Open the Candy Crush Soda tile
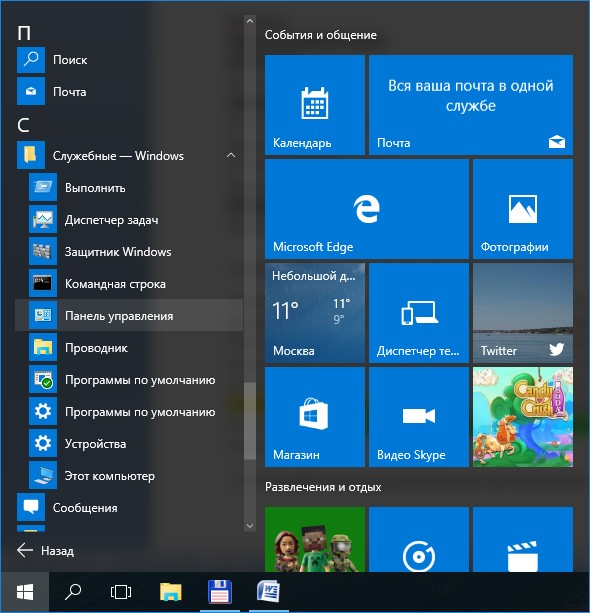The height and width of the screenshot is (613, 590). tap(523, 417)
